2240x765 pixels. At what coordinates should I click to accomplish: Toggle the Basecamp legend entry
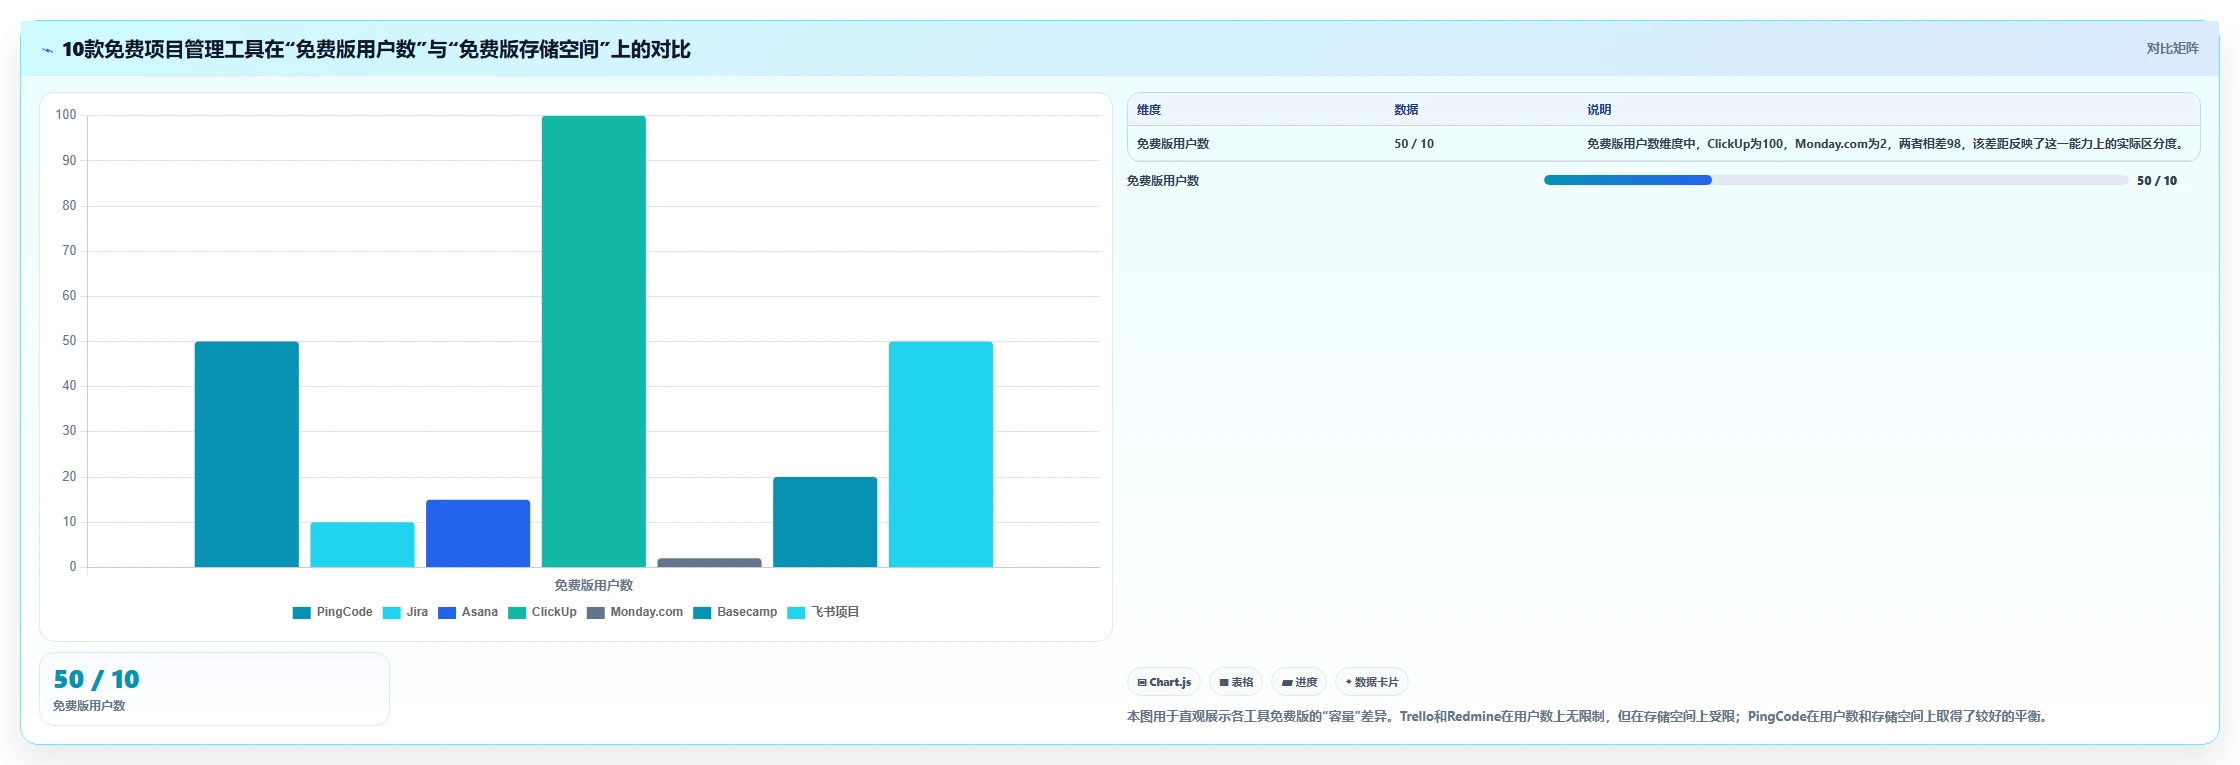tap(735, 612)
